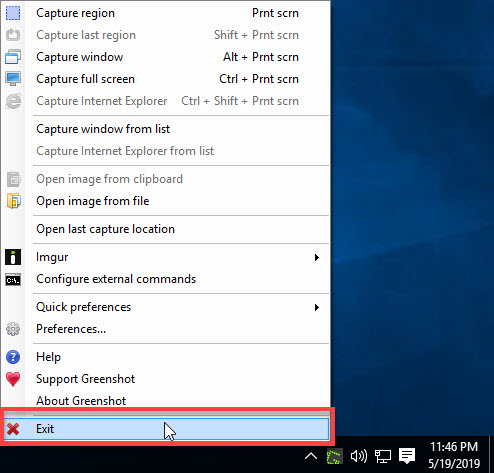The height and width of the screenshot is (473, 494).
Task: Show hidden tray icons chevron
Action: click(311, 456)
